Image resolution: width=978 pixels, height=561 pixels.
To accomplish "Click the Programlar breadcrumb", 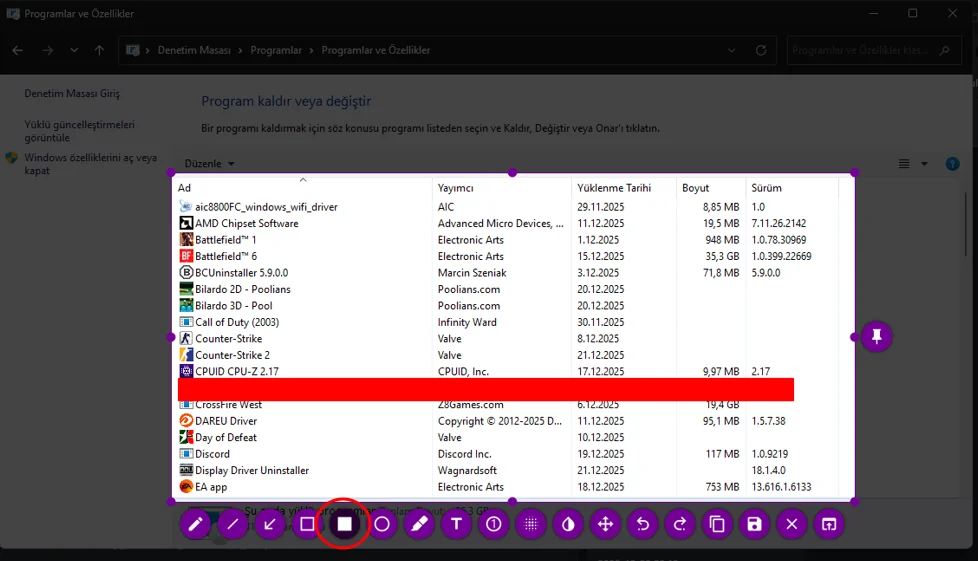I will (x=276, y=51).
